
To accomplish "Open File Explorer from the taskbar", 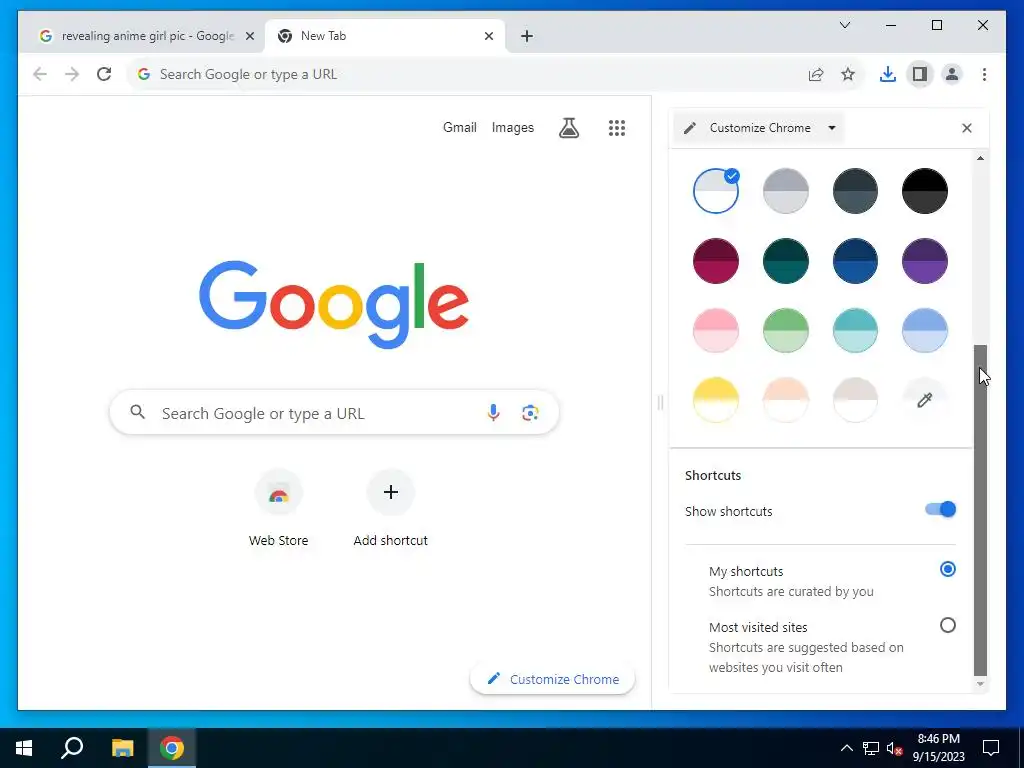I will pos(122,748).
